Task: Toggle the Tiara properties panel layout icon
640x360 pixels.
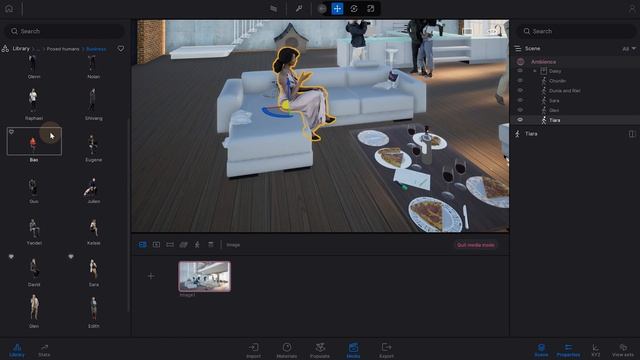Action: [632, 134]
